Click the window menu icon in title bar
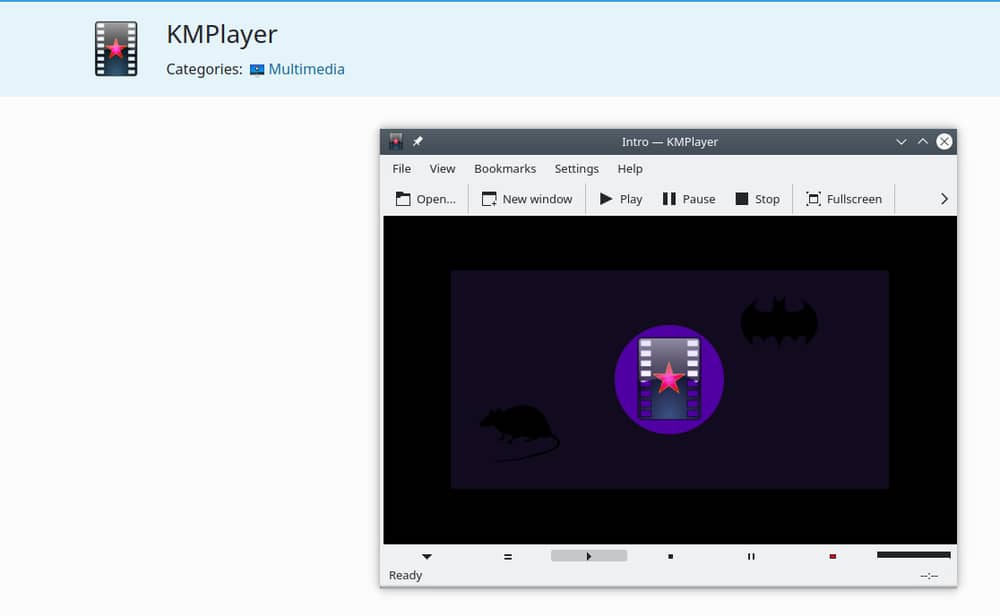 396,141
